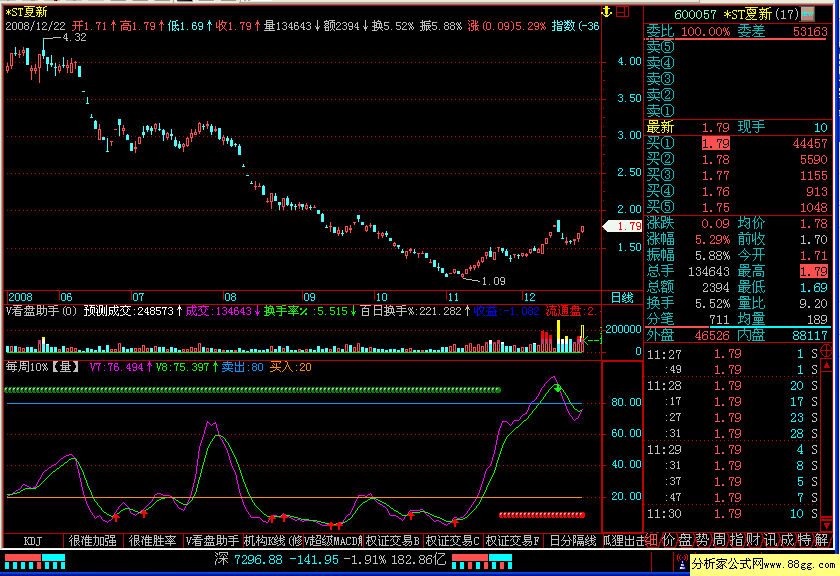This screenshot has width=840, height=576.
Task: Switch the side panel to the 价 tab
Action: pos(668,540)
